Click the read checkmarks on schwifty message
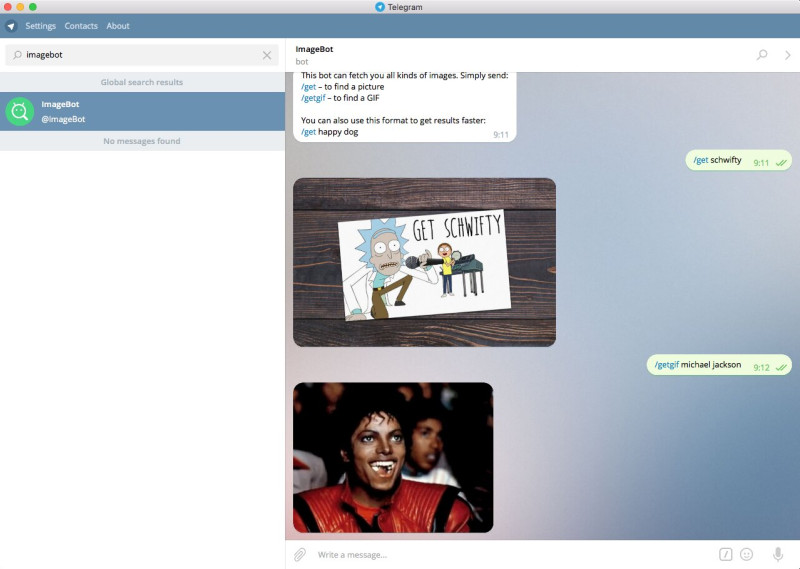The image size is (800, 569). [x=781, y=163]
